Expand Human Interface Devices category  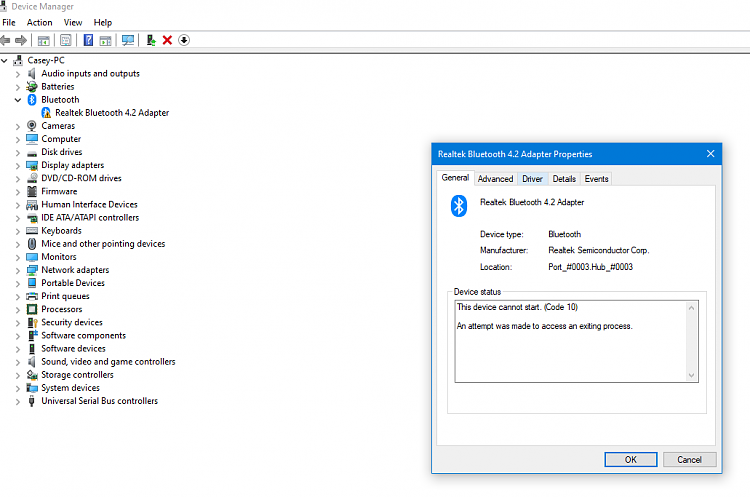pos(18,205)
